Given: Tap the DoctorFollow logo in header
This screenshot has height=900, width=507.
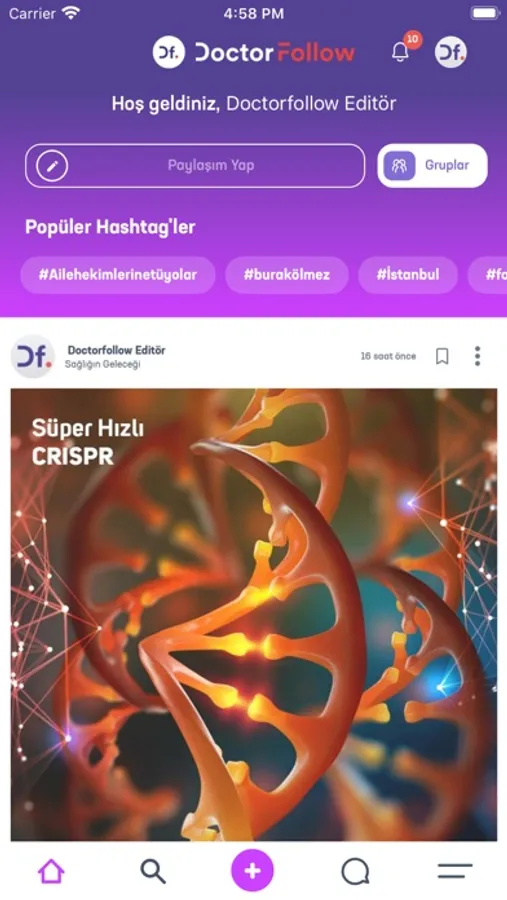Looking at the screenshot, I should (x=253, y=52).
